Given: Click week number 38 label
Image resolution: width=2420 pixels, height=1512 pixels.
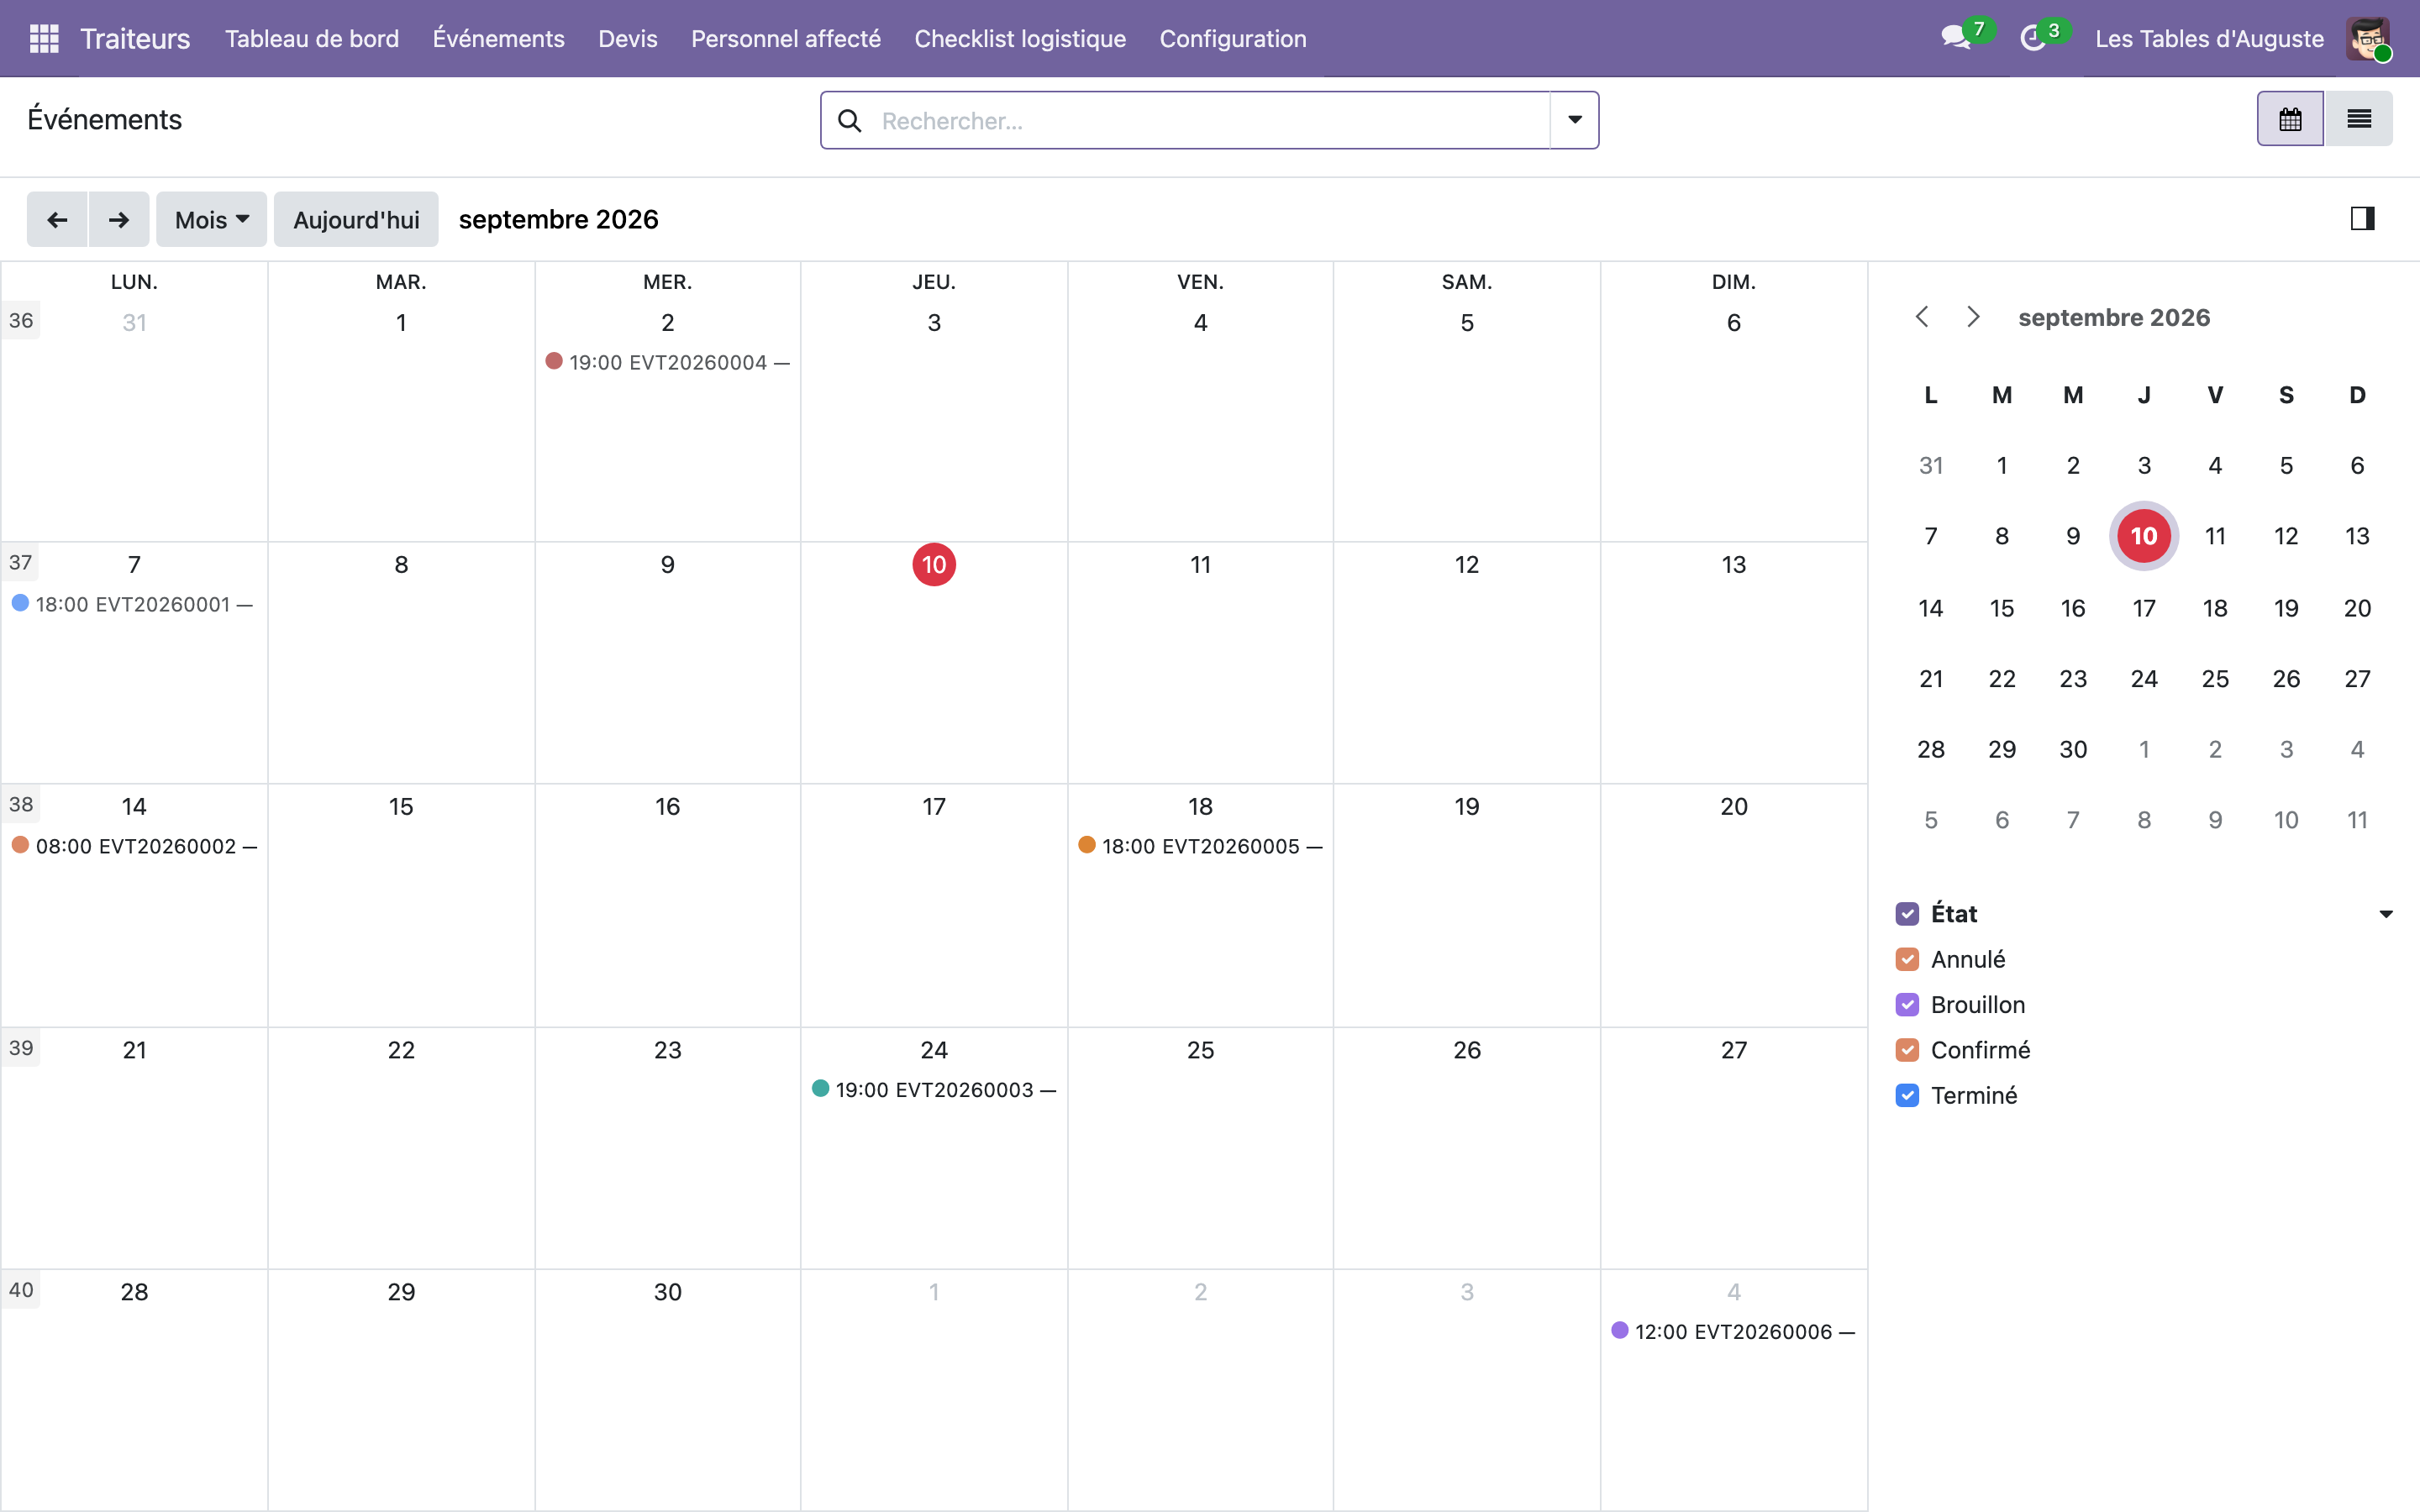Looking at the screenshot, I should [x=21, y=805].
